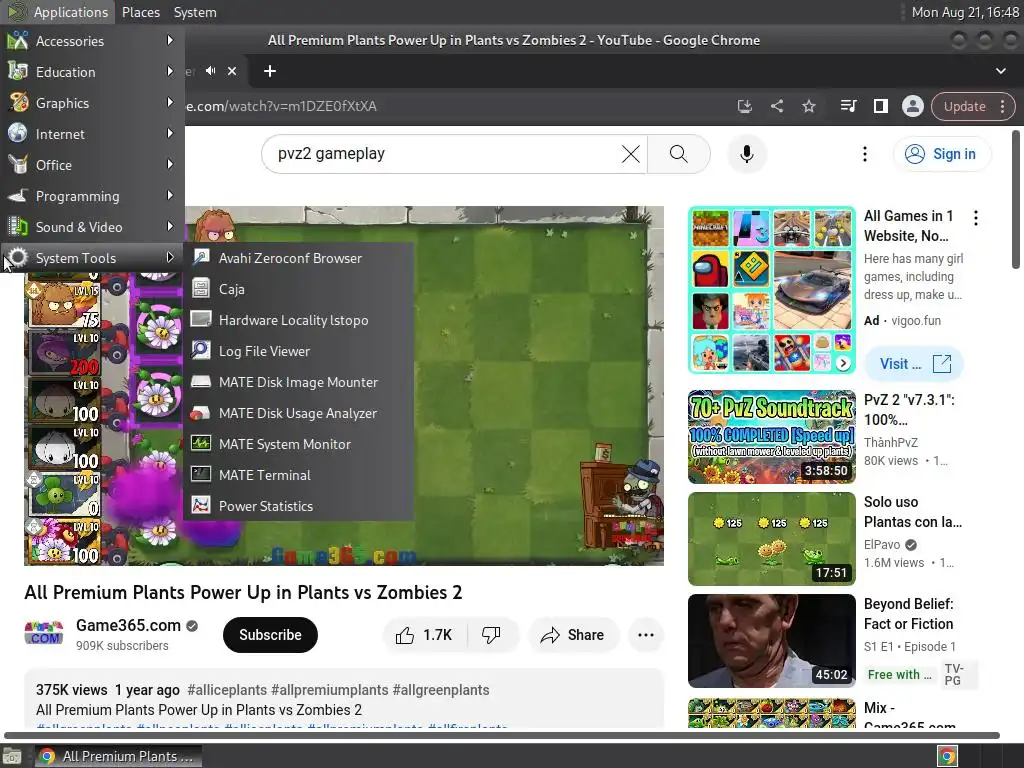Expand the Sound & Video submenu

click(x=92, y=227)
